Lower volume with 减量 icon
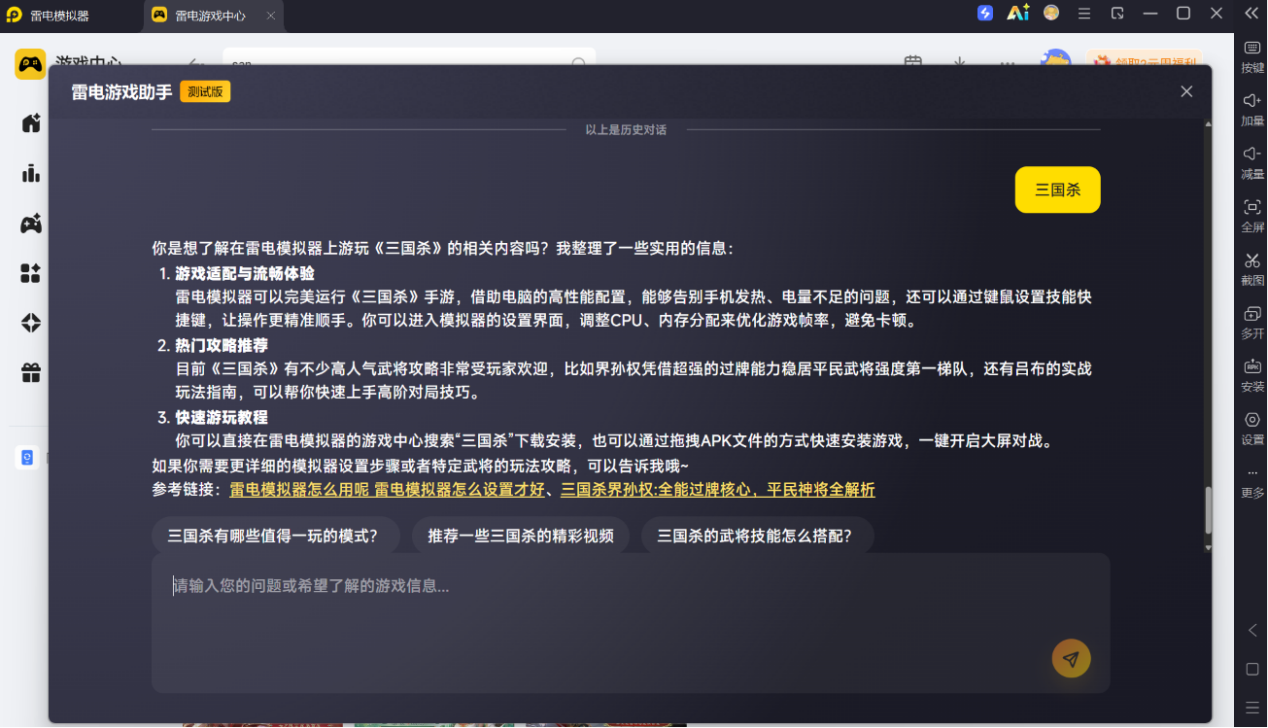Viewport: 1268px width, 728px height. pyautogui.click(x=1252, y=162)
